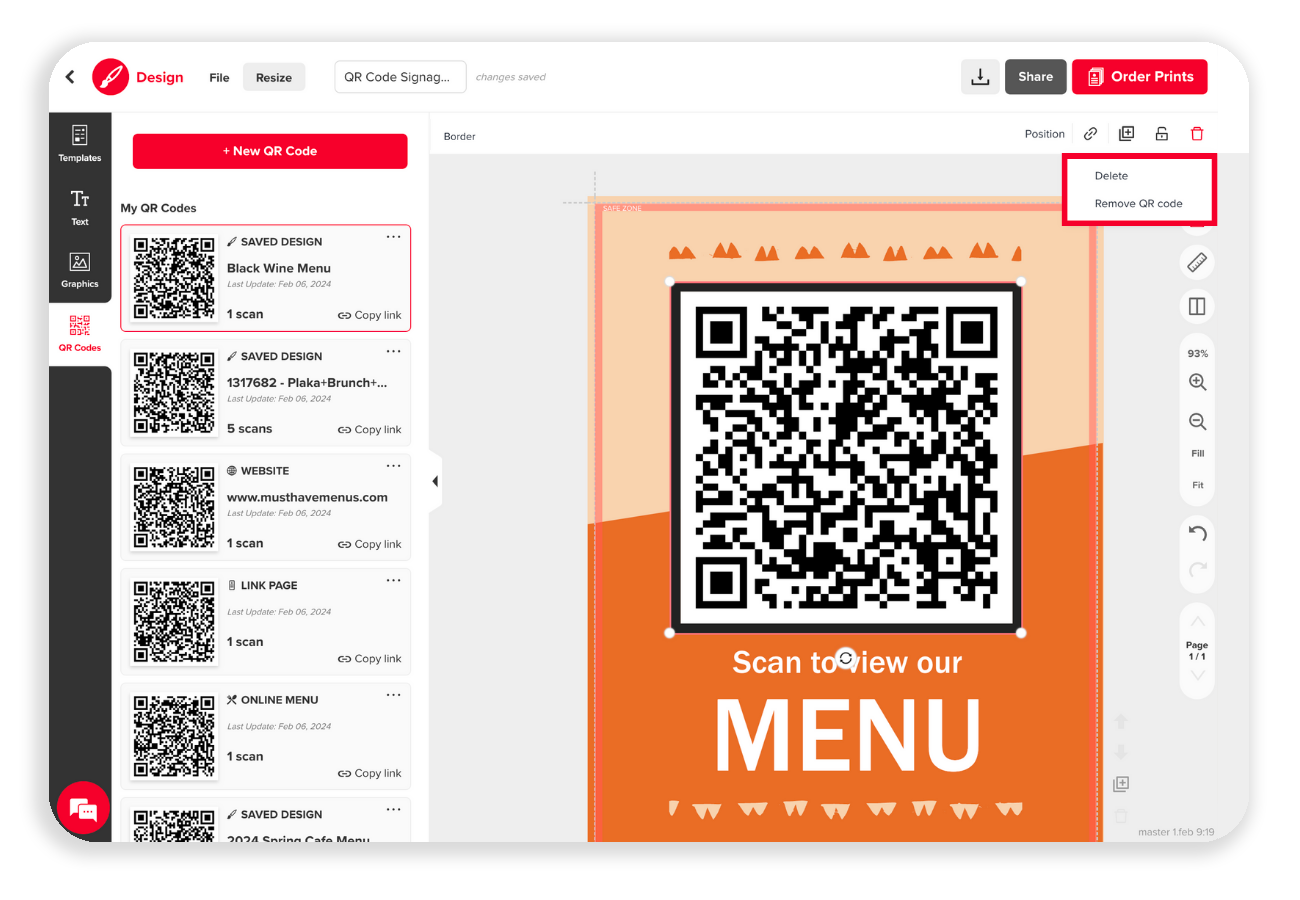The height and width of the screenshot is (900, 1300).
Task: Choose Remove QR code option
Action: point(1138,204)
